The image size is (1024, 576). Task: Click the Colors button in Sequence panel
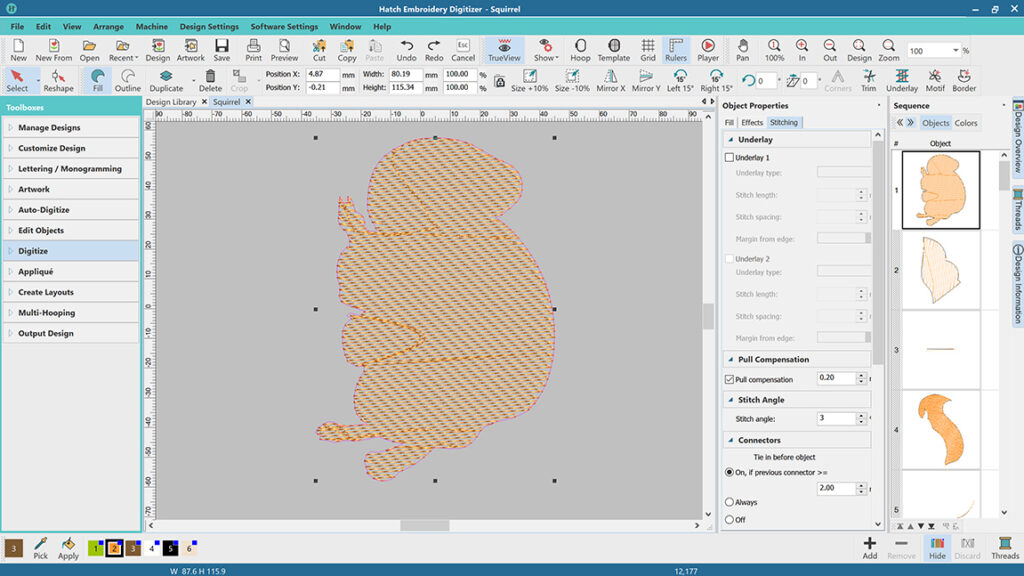pyautogui.click(x=966, y=123)
